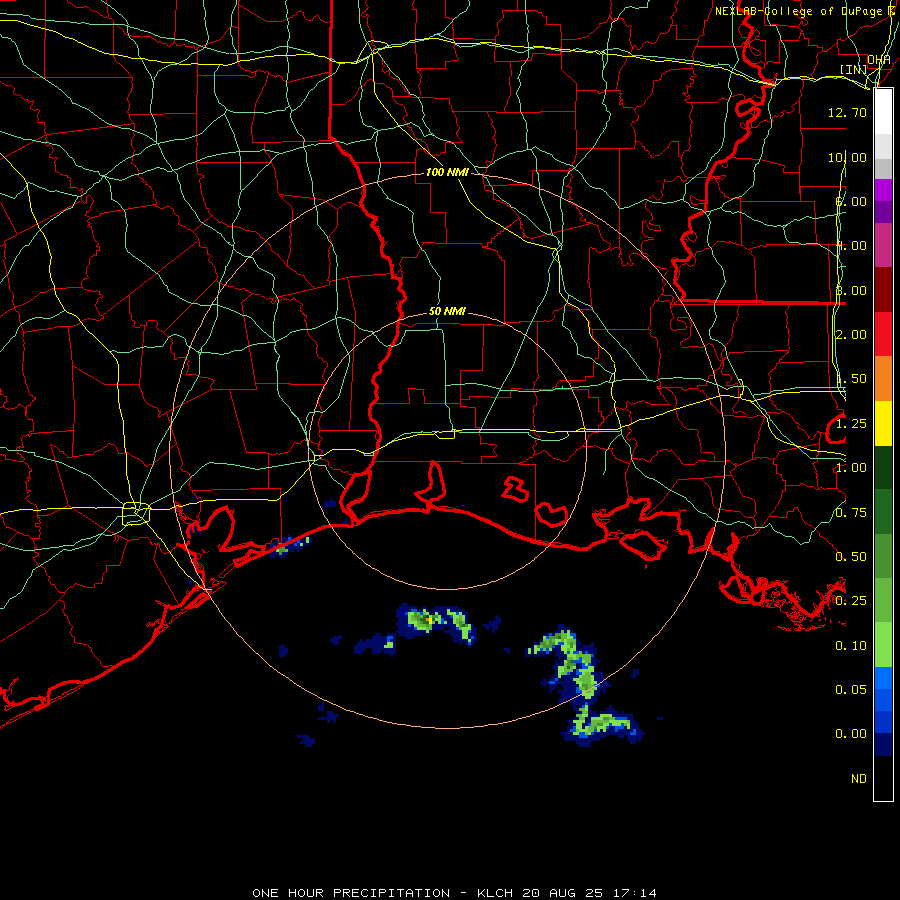Pick the darkest green swatch near 1.00

click(x=883, y=467)
